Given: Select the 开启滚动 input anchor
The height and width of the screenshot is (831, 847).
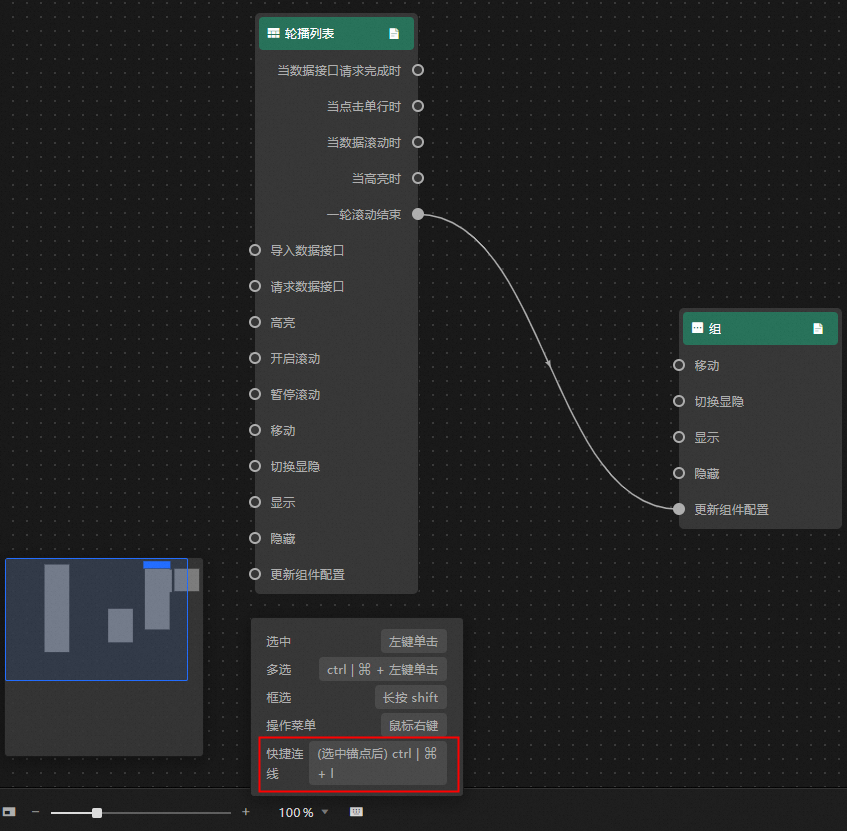Looking at the screenshot, I should pyautogui.click(x=255, y=358).
